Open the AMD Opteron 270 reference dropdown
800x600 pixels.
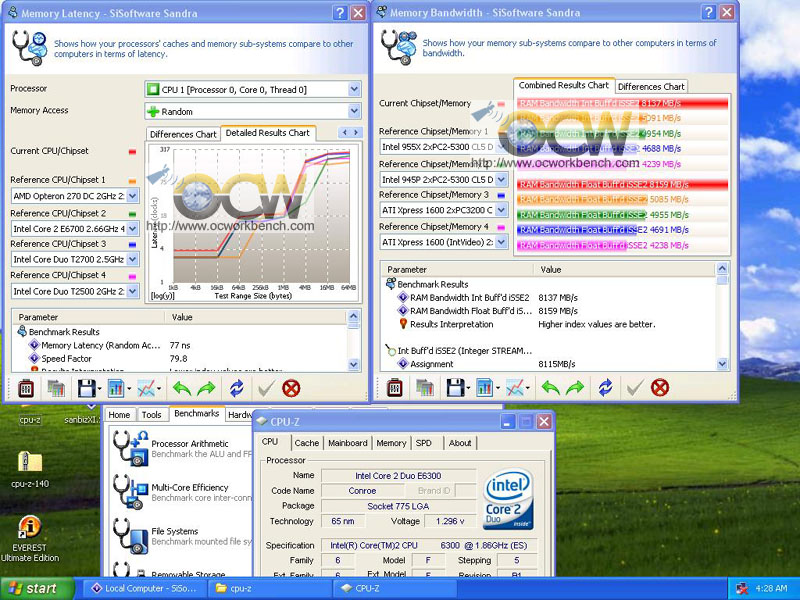(x=132, y=196)
